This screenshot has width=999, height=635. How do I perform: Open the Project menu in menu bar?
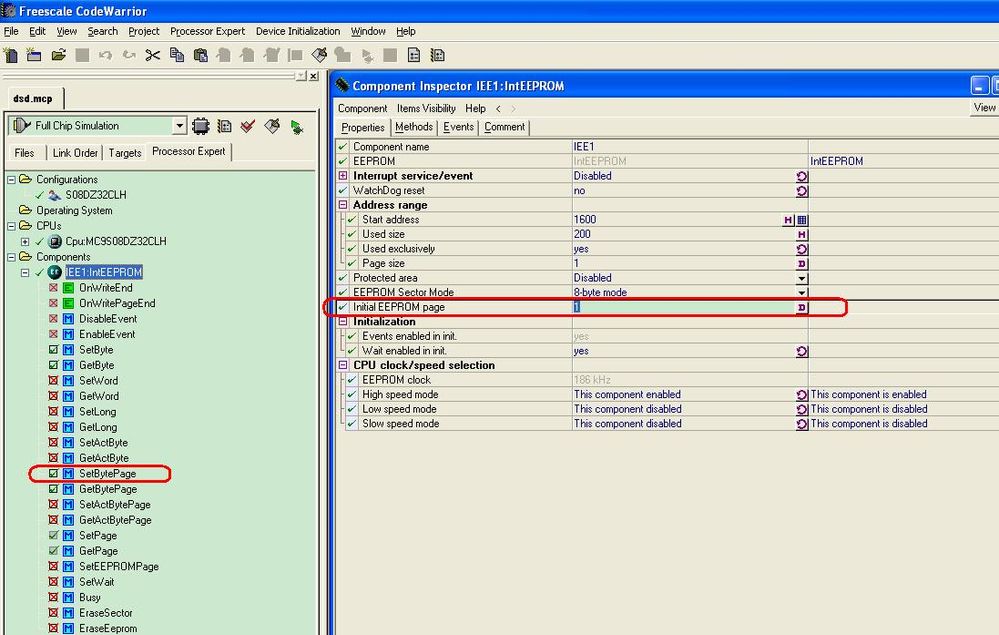(143, 31)
